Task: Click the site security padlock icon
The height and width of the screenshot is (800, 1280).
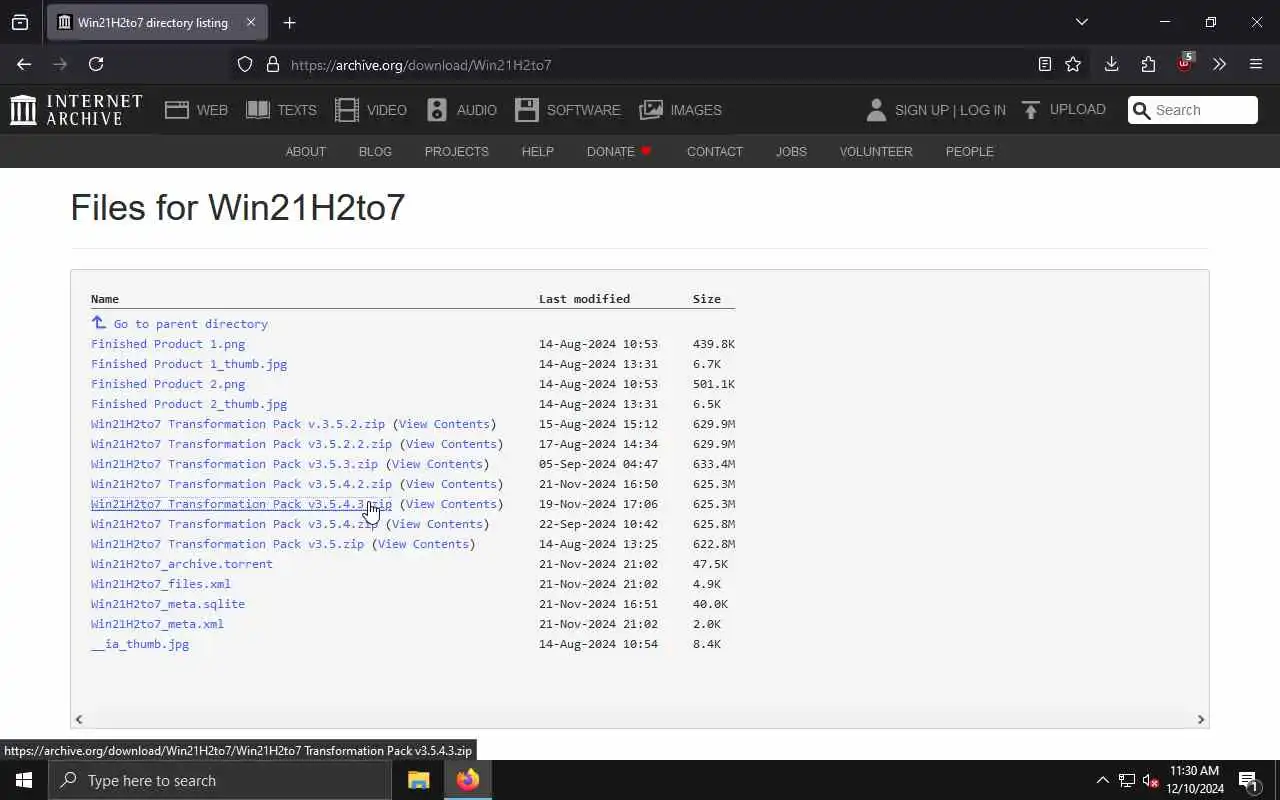Action: click(x=273, y=64)
